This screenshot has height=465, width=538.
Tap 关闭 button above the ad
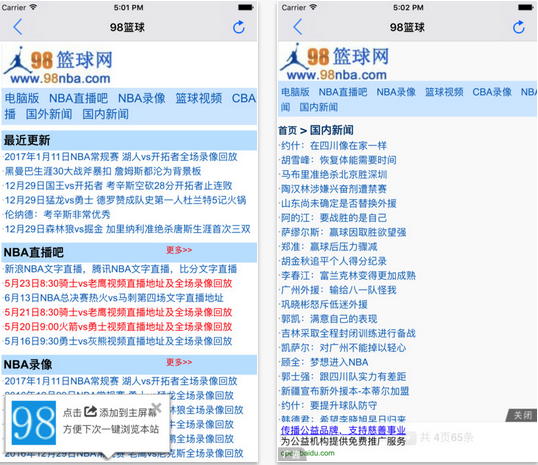(x=522, y=415)
